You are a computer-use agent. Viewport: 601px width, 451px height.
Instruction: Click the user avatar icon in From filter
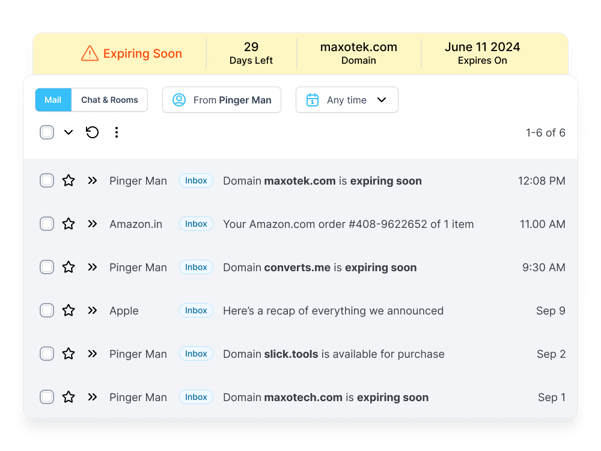click(179, 100)
